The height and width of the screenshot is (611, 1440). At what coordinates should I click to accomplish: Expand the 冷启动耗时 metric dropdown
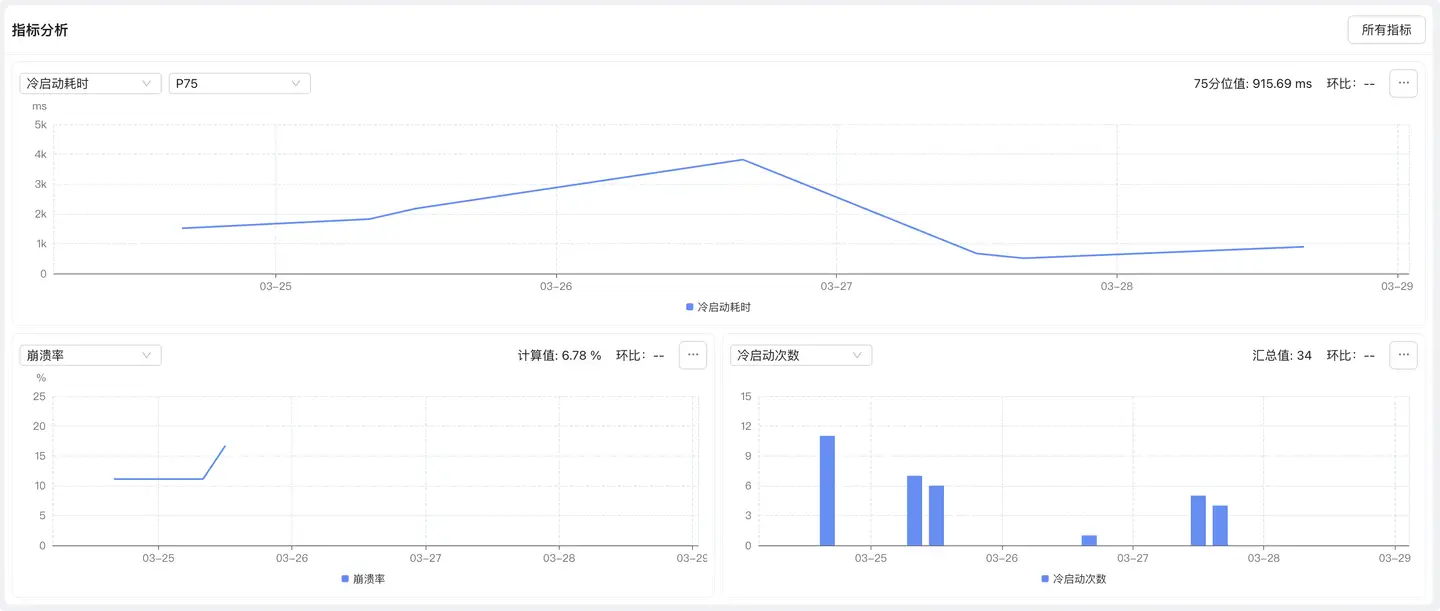[x=90, y=84]
